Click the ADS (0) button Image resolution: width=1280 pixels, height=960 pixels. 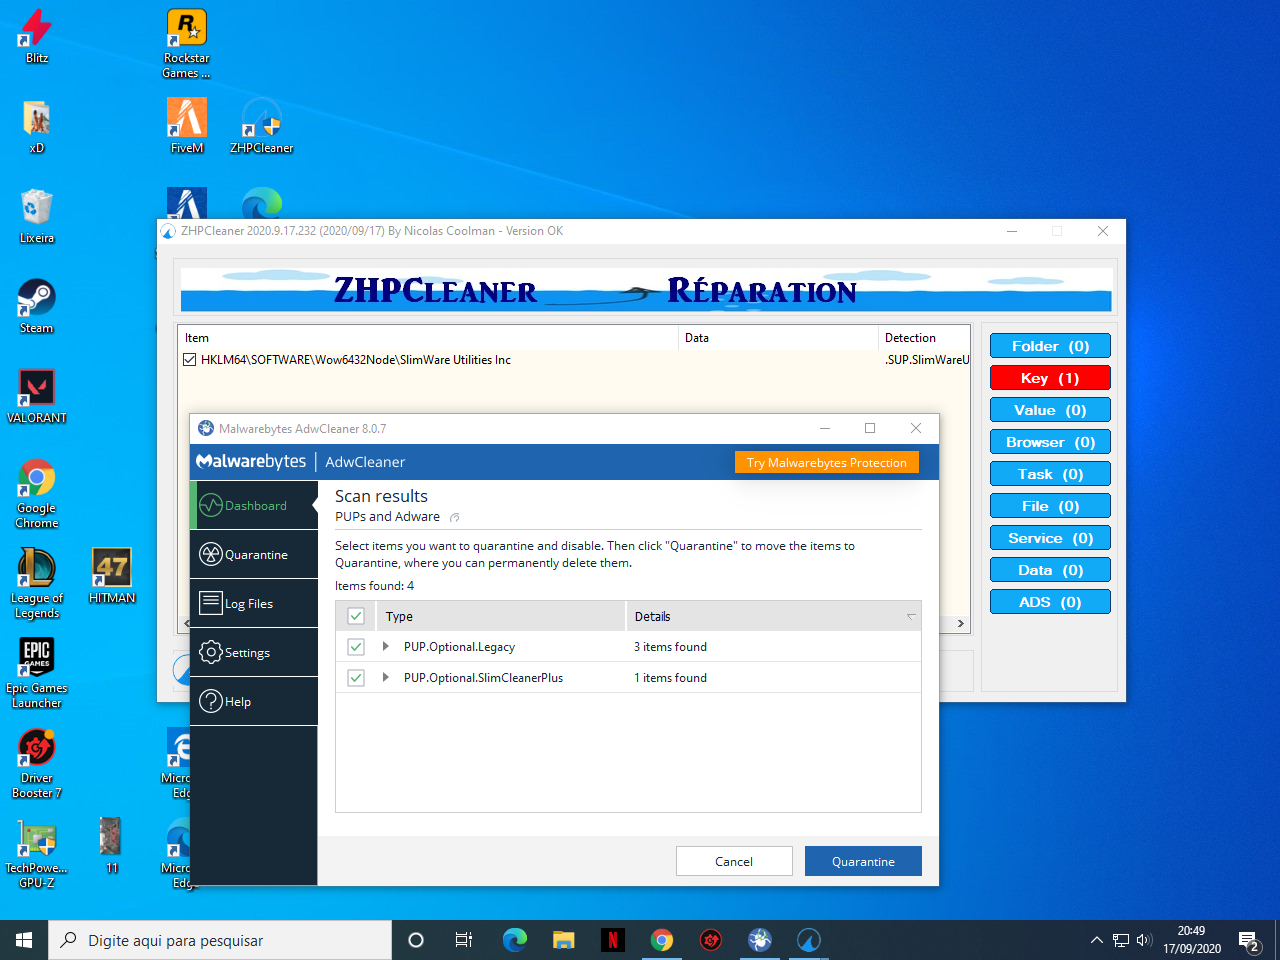click(x=1050, y=602)
